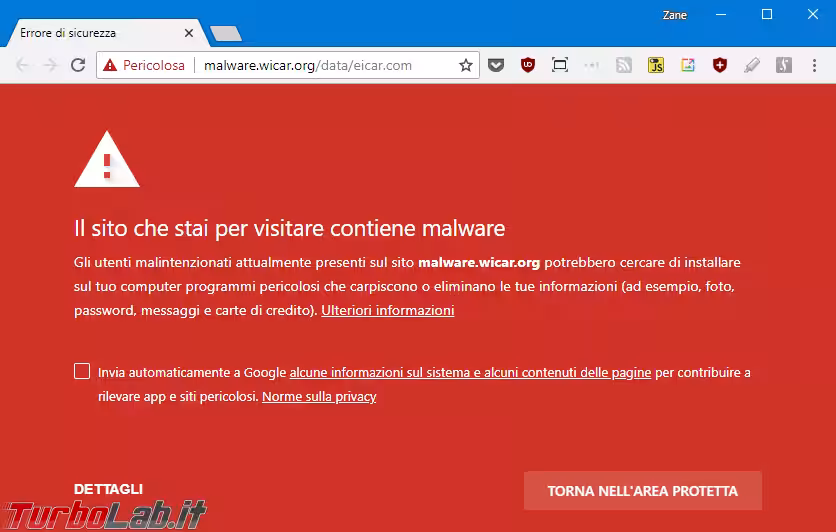Minimize the Chrome window

point(721,14)
